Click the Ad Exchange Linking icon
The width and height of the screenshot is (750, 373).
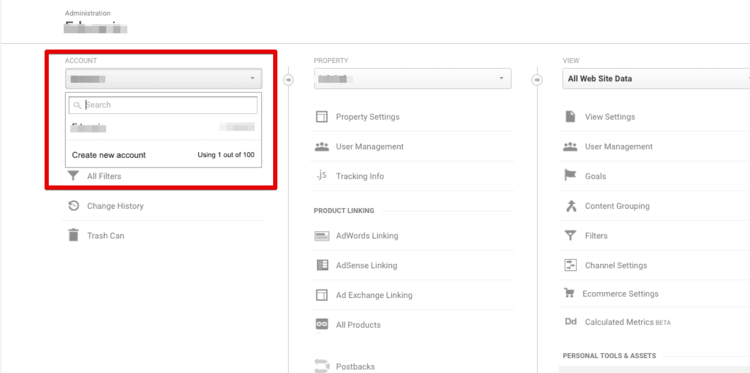322,295
